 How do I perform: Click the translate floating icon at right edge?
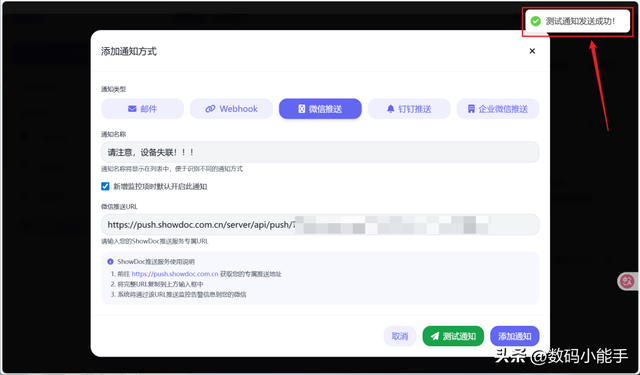[627, 281]
